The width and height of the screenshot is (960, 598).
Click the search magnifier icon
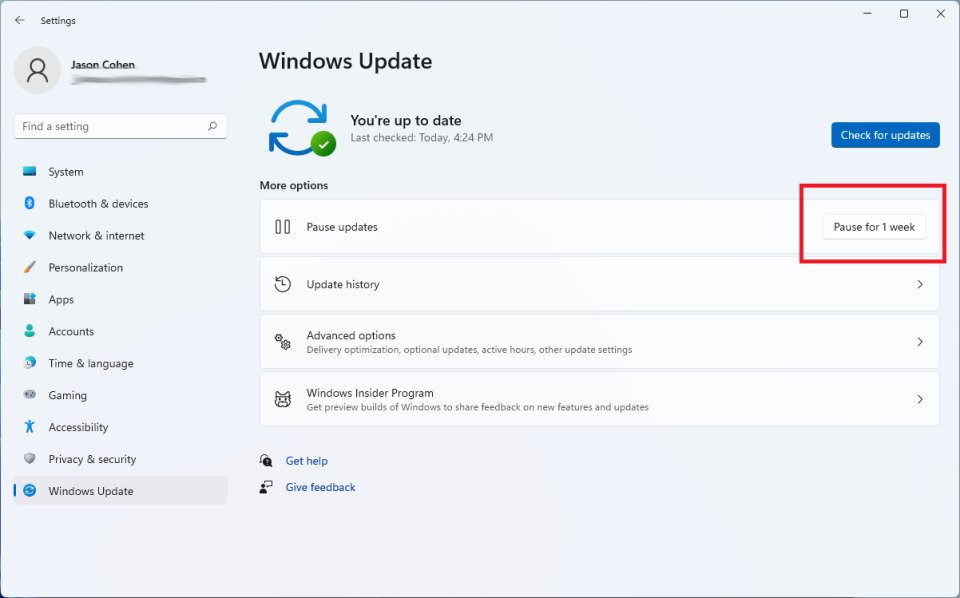212,127
